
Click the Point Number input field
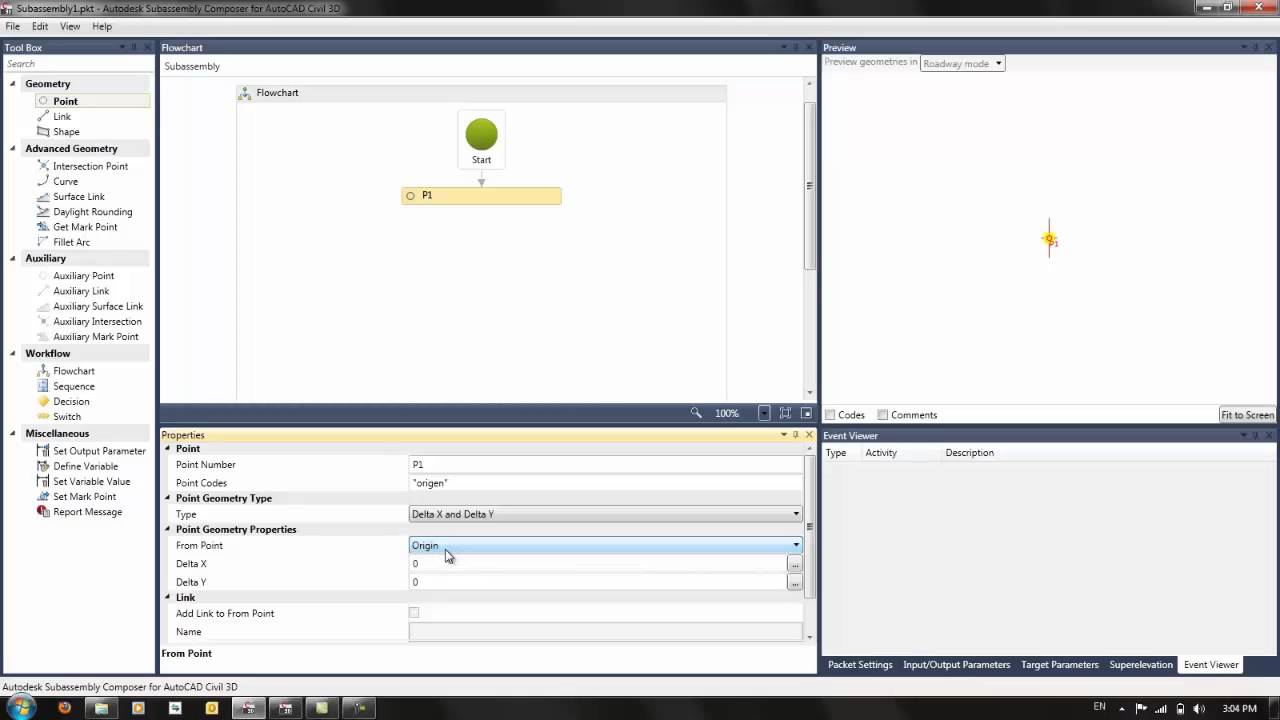point(606,464)
